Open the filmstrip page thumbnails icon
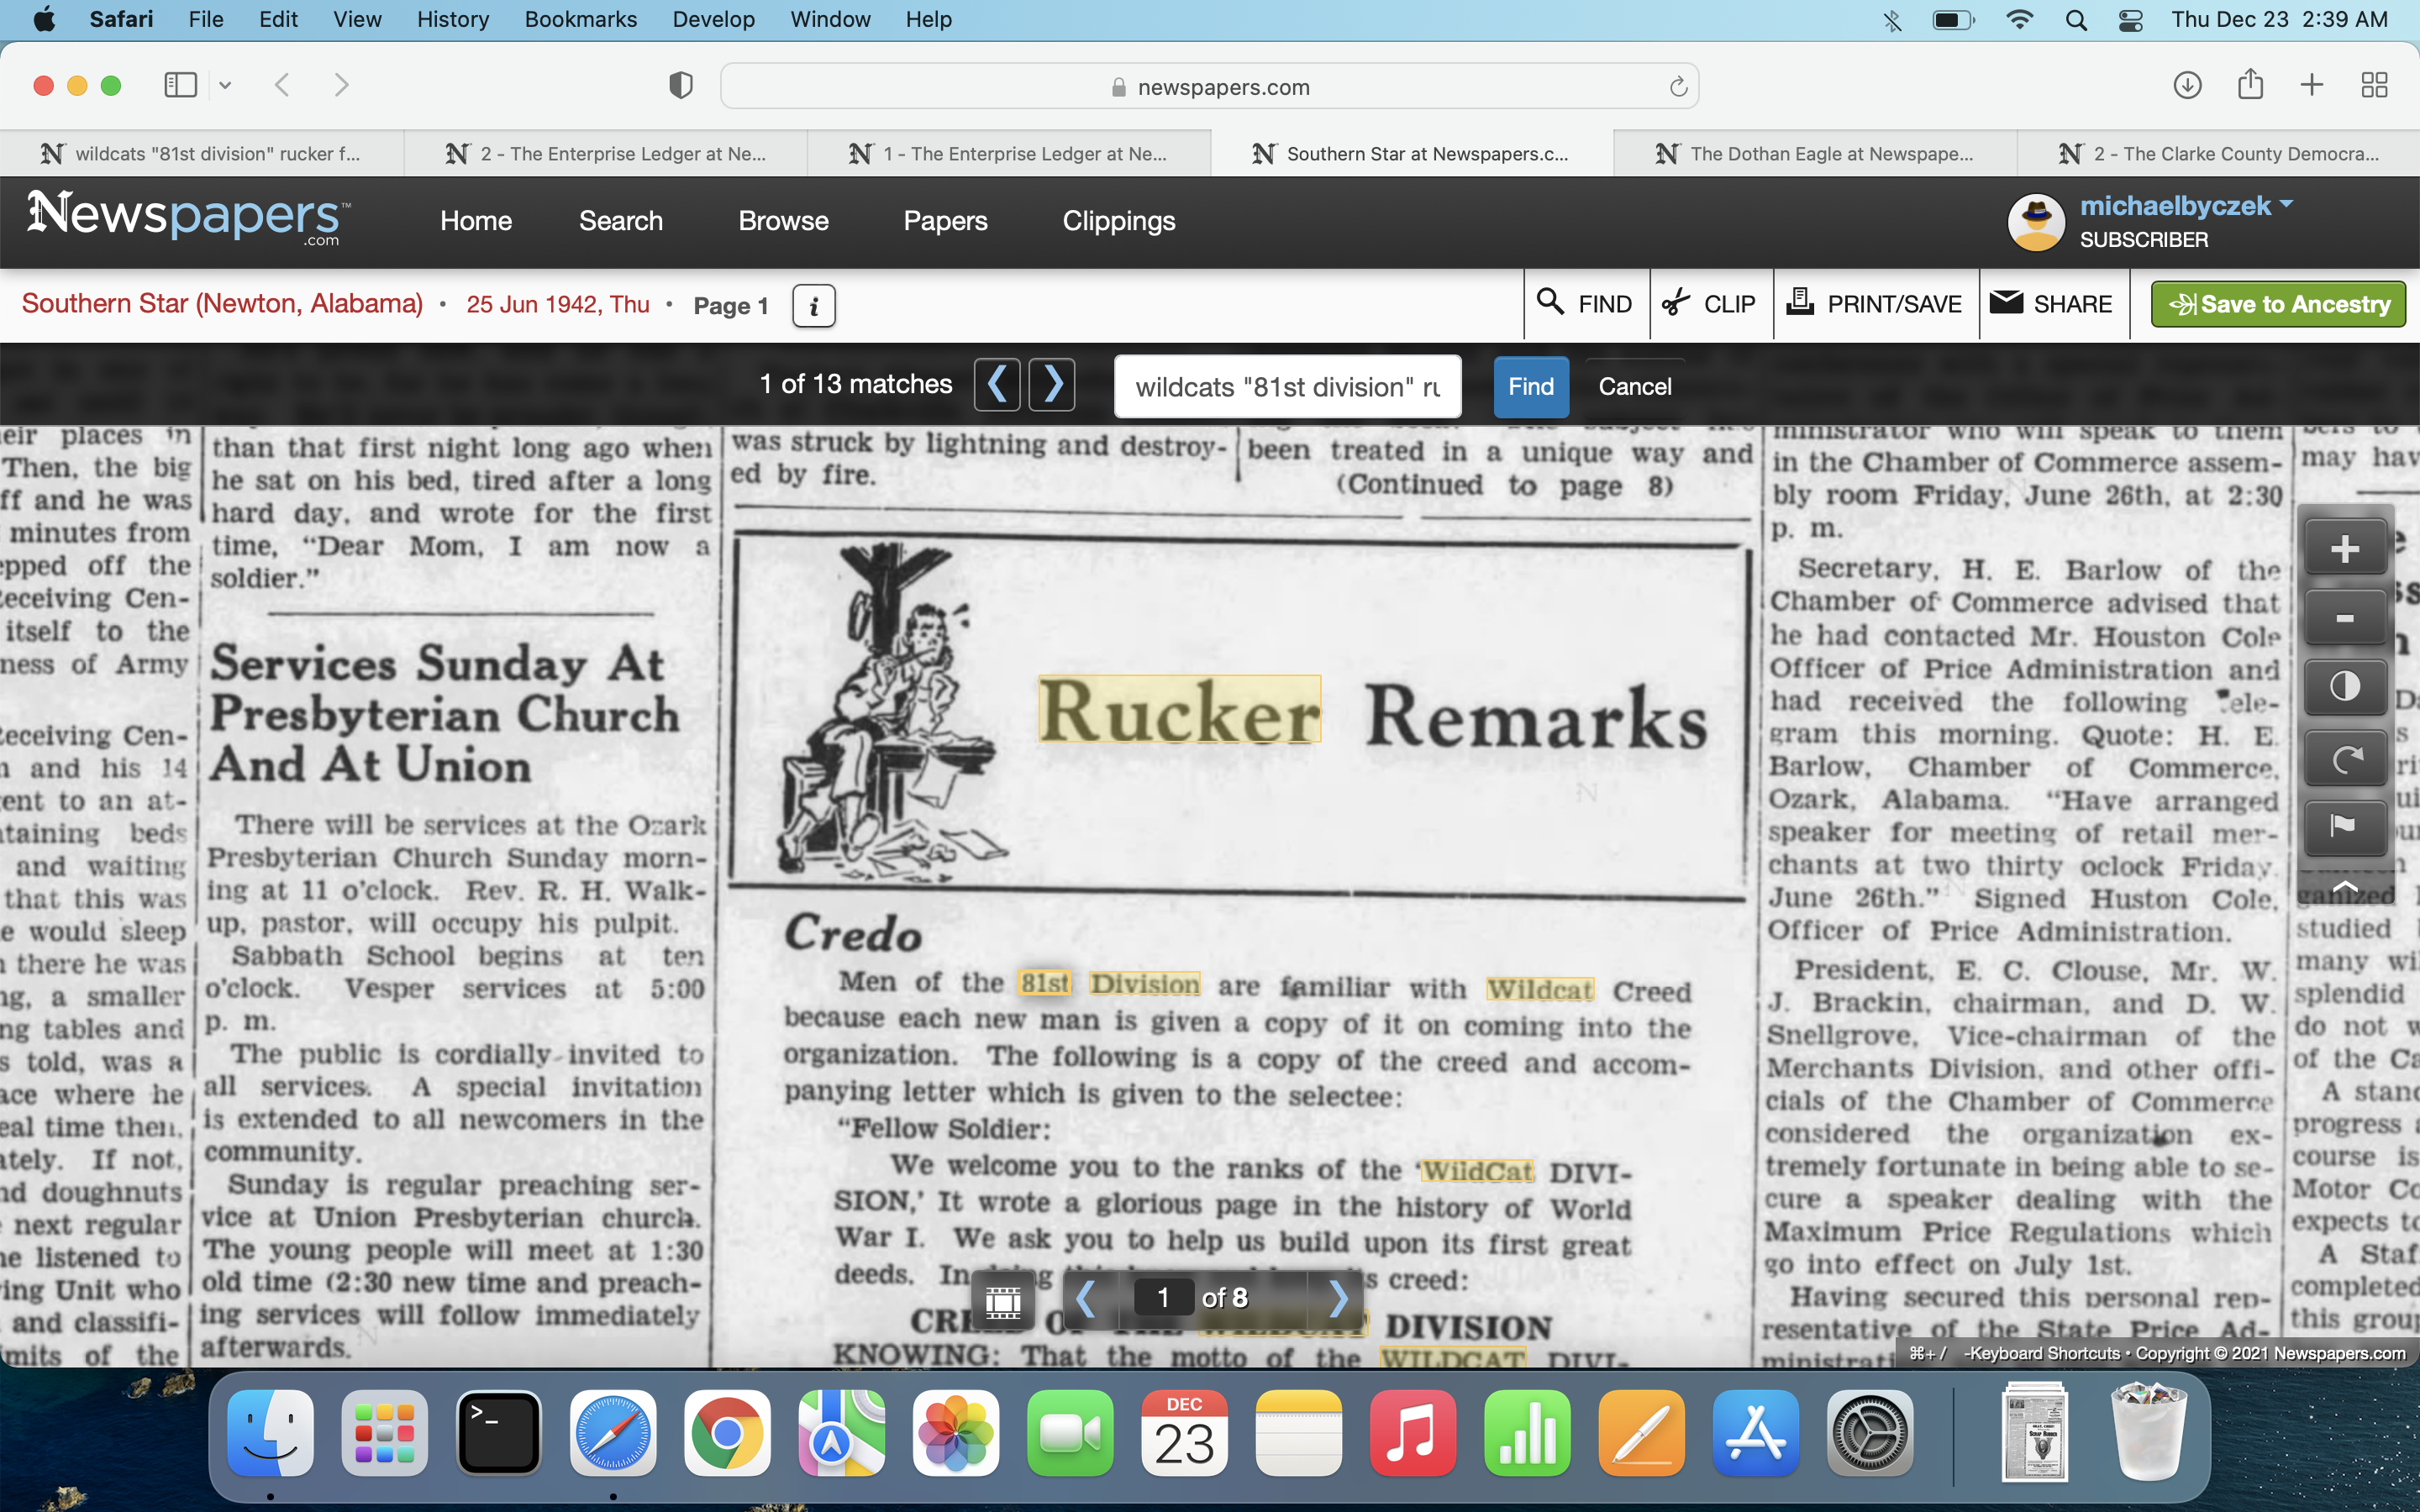This screenshot has width=2420, height=1512. pos(1003,1300)
